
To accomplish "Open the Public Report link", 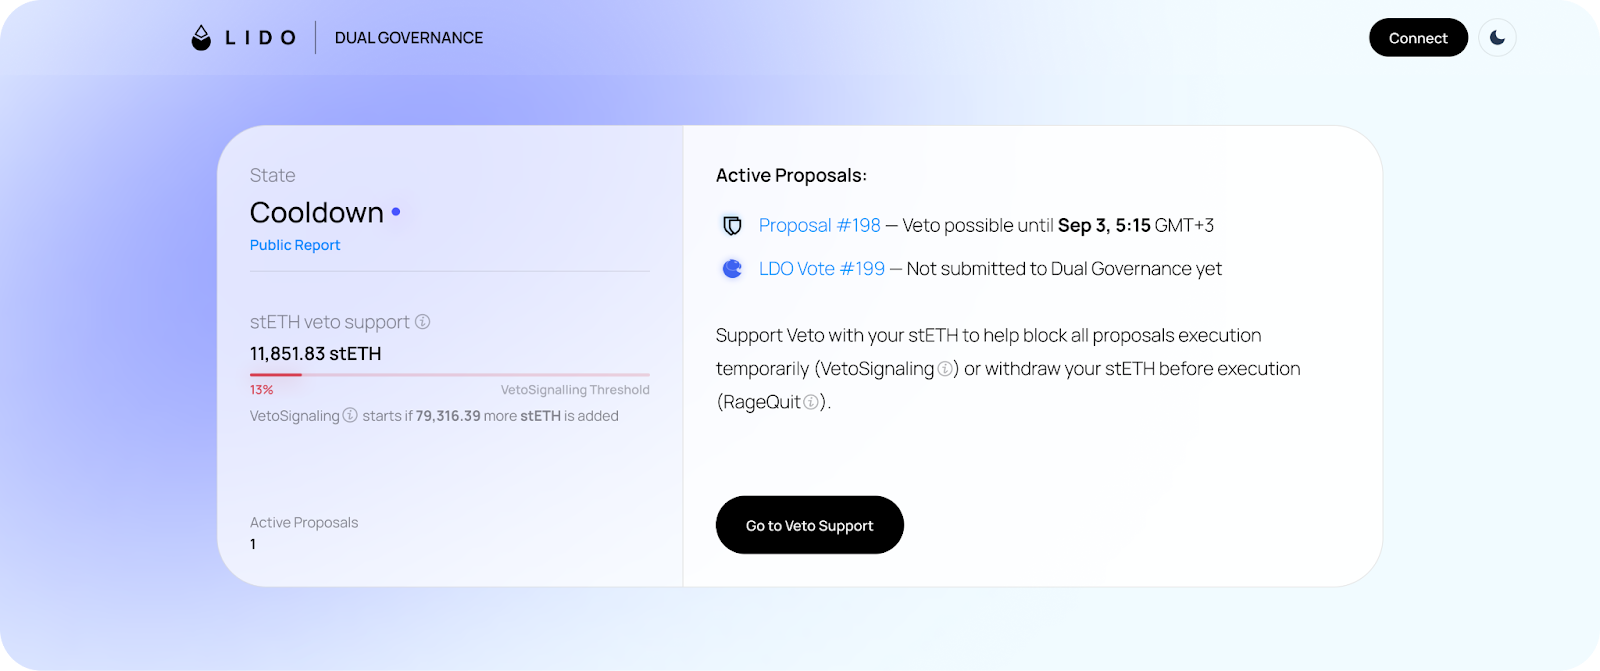I will click(x=295, y=245).
